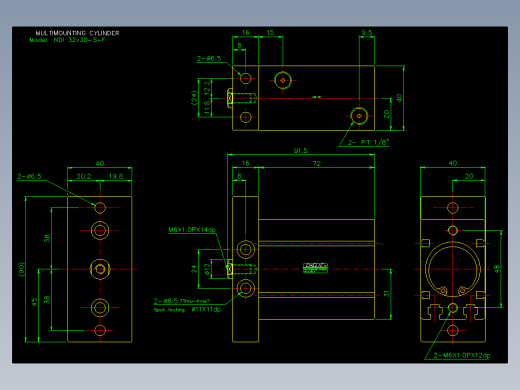The height and width of the screenshot is (390, 520).
Task: Select the M6X1.0PX14dp thread callout
Action: pyautogui.click(x=192, y=230)
